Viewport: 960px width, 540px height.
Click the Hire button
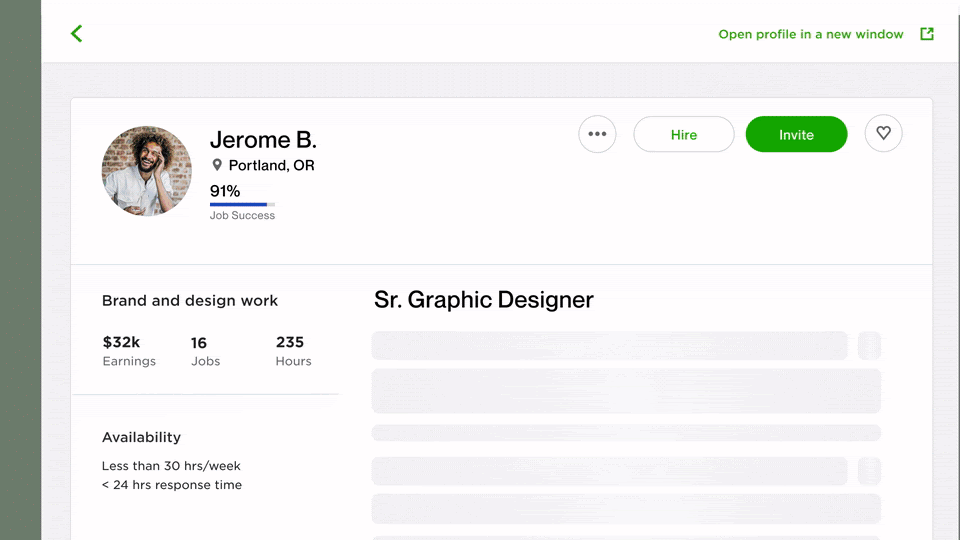tap(684, 134)
